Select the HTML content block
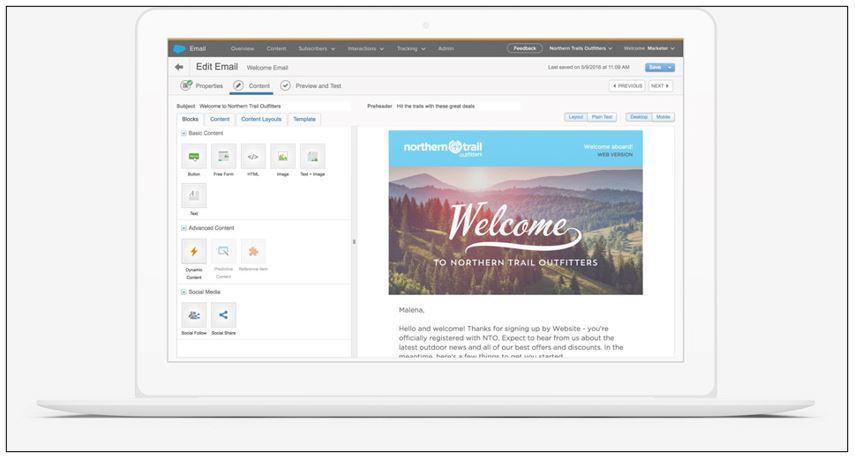This screenshot has height=459, width=855. click(x=253, y=156)
